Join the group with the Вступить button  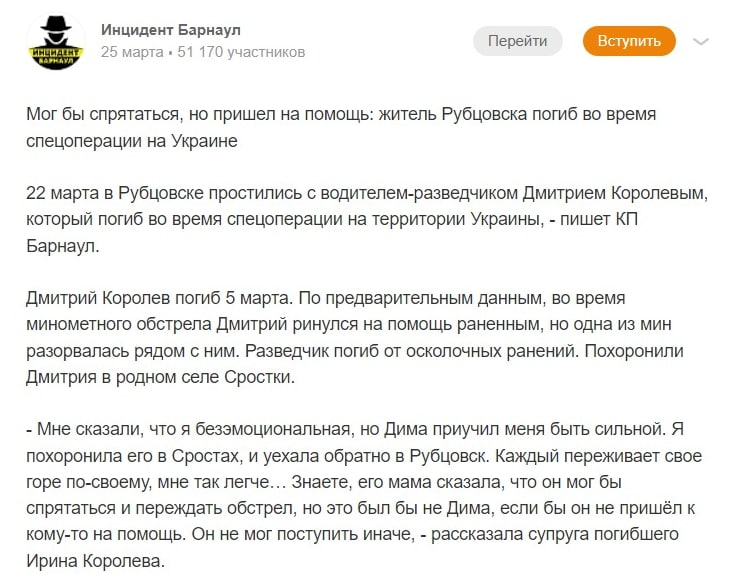[629, 41]
